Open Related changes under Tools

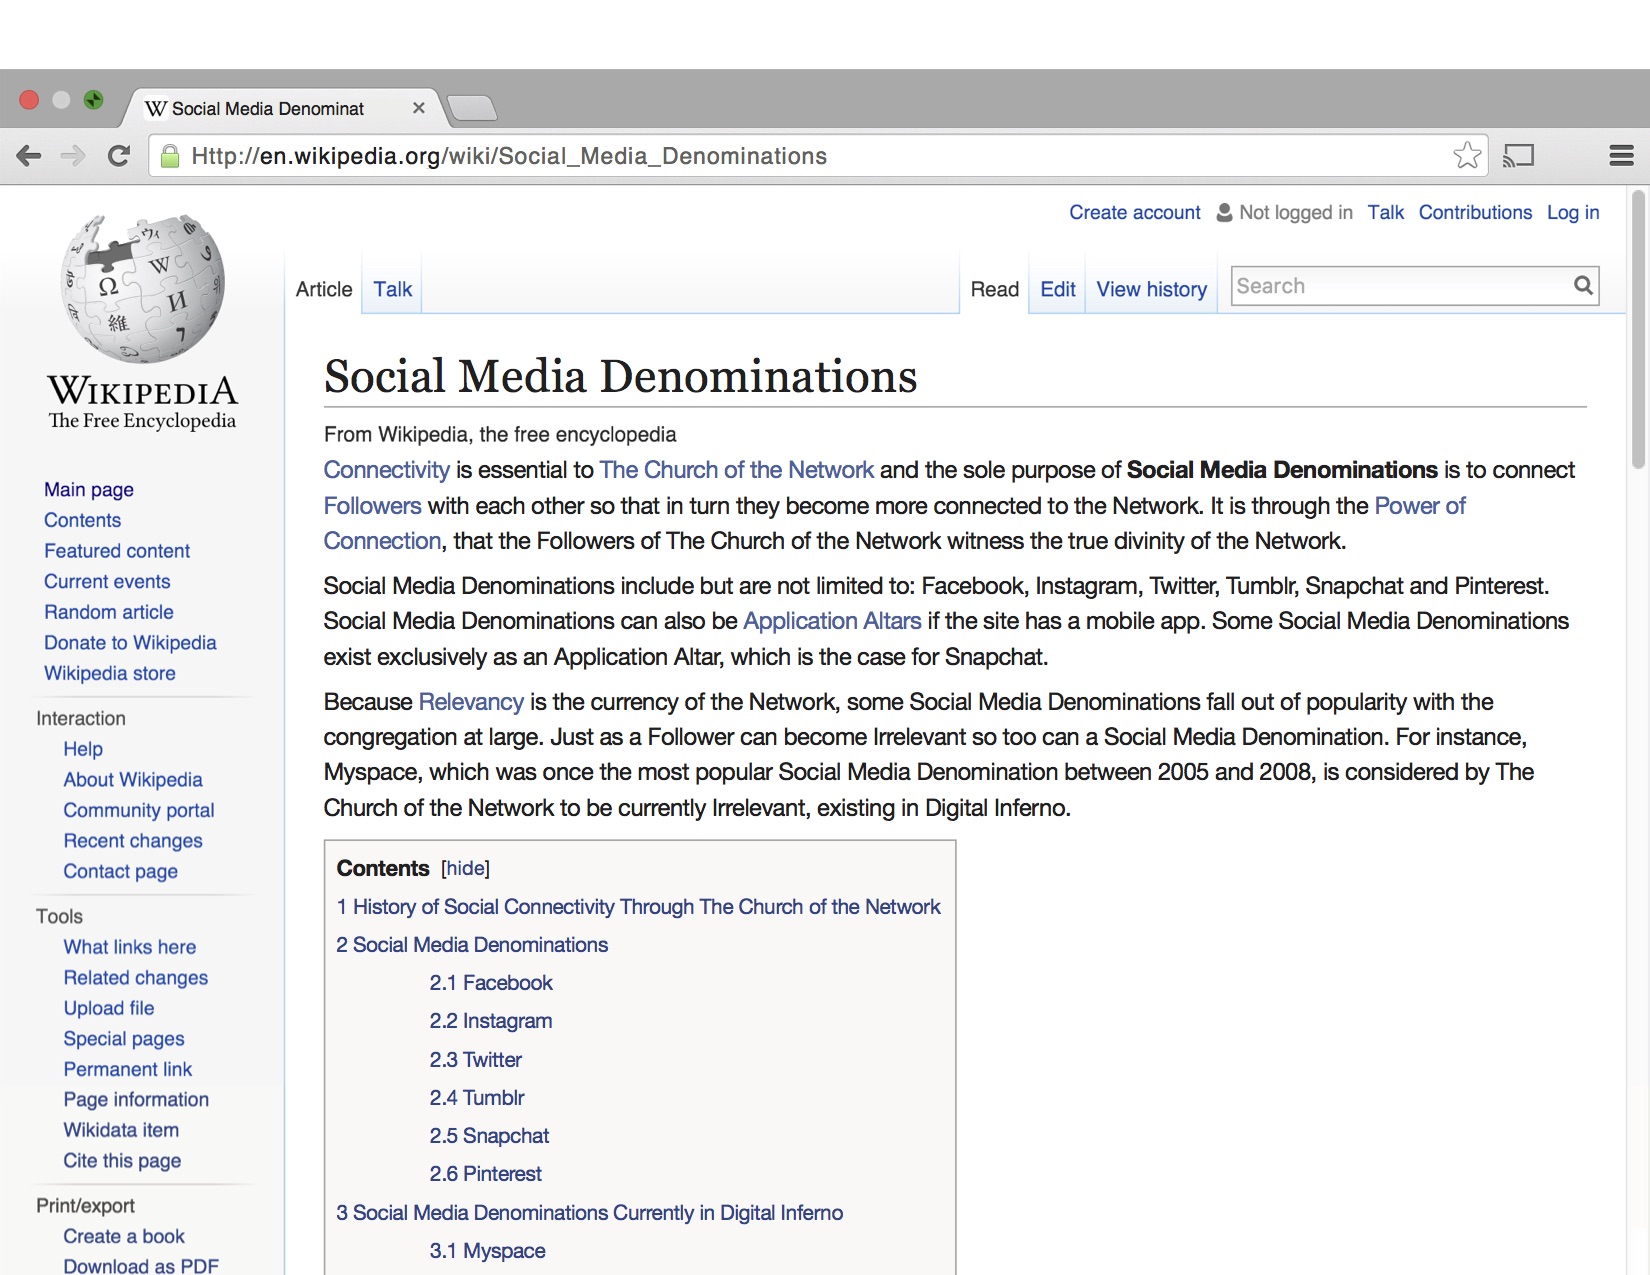pos(136,978)
